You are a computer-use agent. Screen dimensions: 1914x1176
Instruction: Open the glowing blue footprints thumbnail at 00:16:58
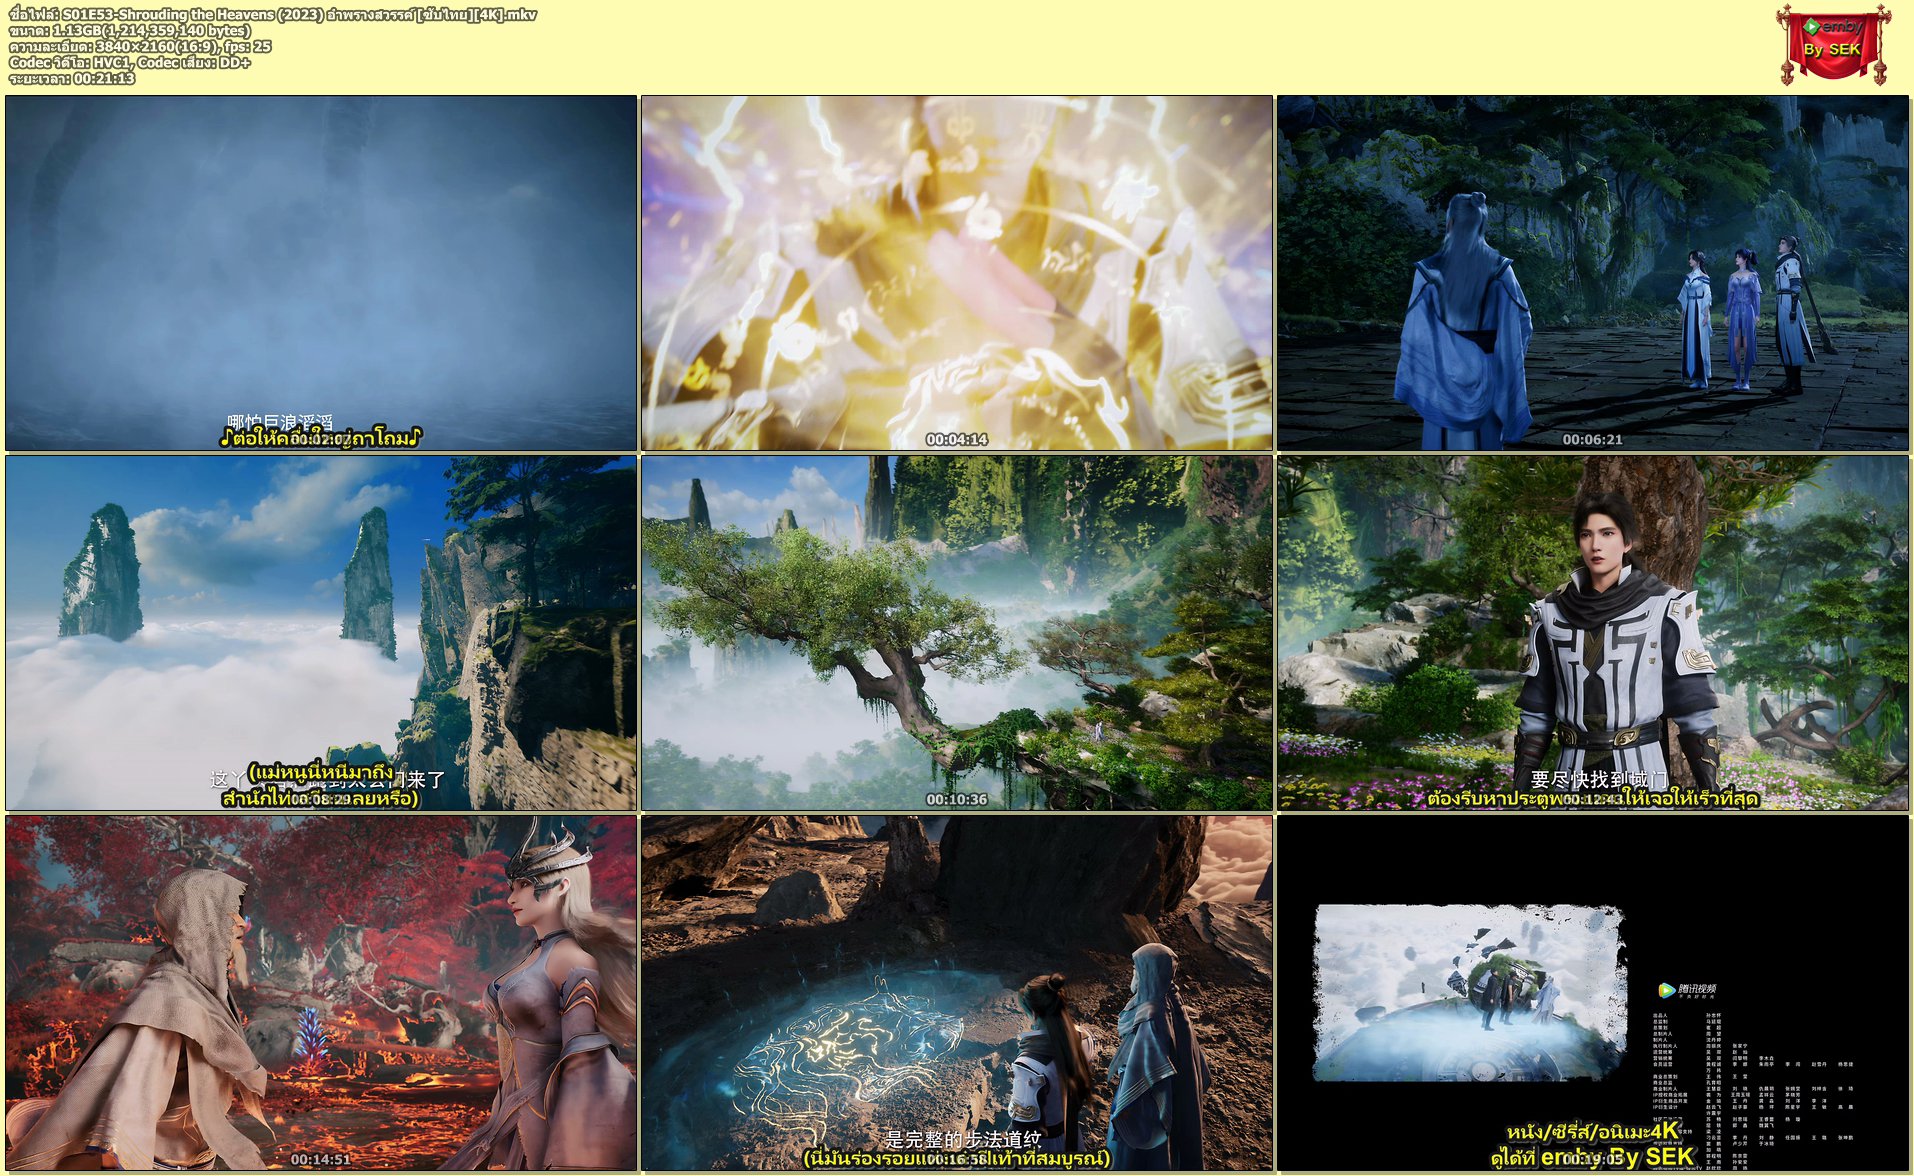[957, 993]
